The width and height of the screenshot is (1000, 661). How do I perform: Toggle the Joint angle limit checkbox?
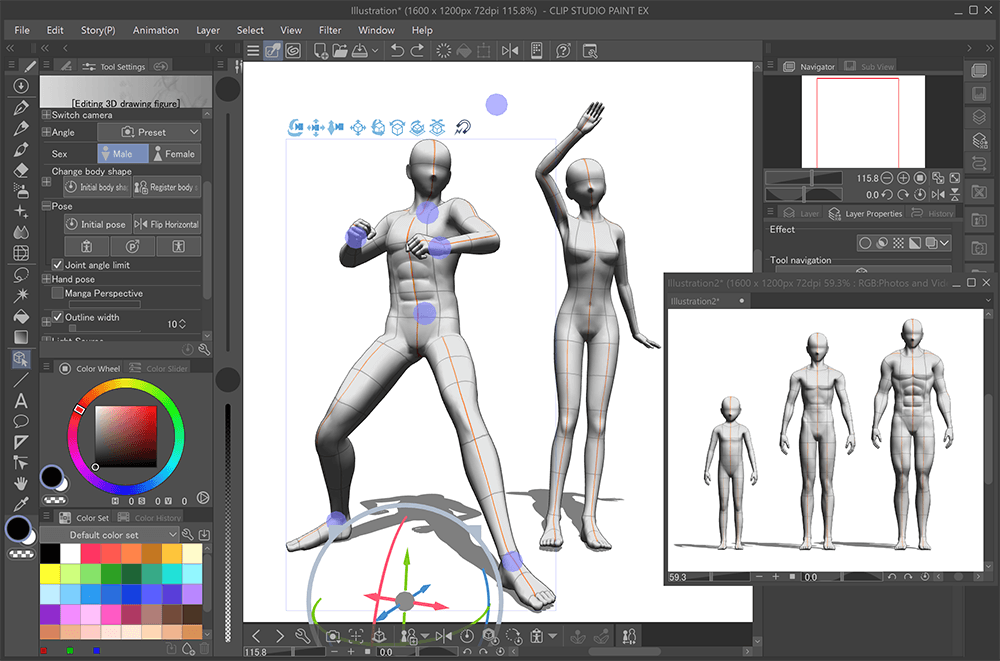pos(57,264)
